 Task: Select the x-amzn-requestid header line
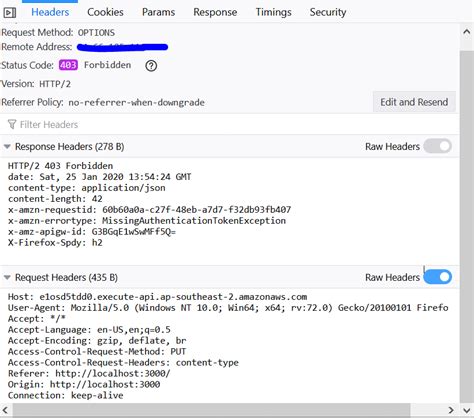pyautogui.click(x=149, y=210)
